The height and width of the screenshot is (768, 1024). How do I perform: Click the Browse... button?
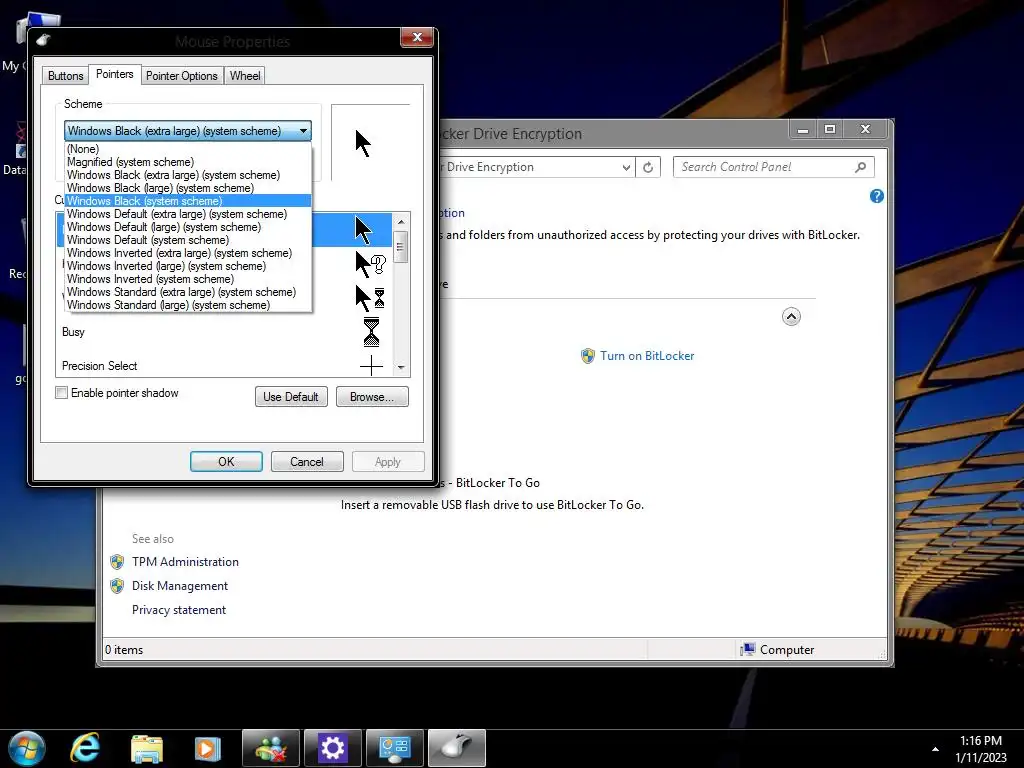[x=372, y=396]
